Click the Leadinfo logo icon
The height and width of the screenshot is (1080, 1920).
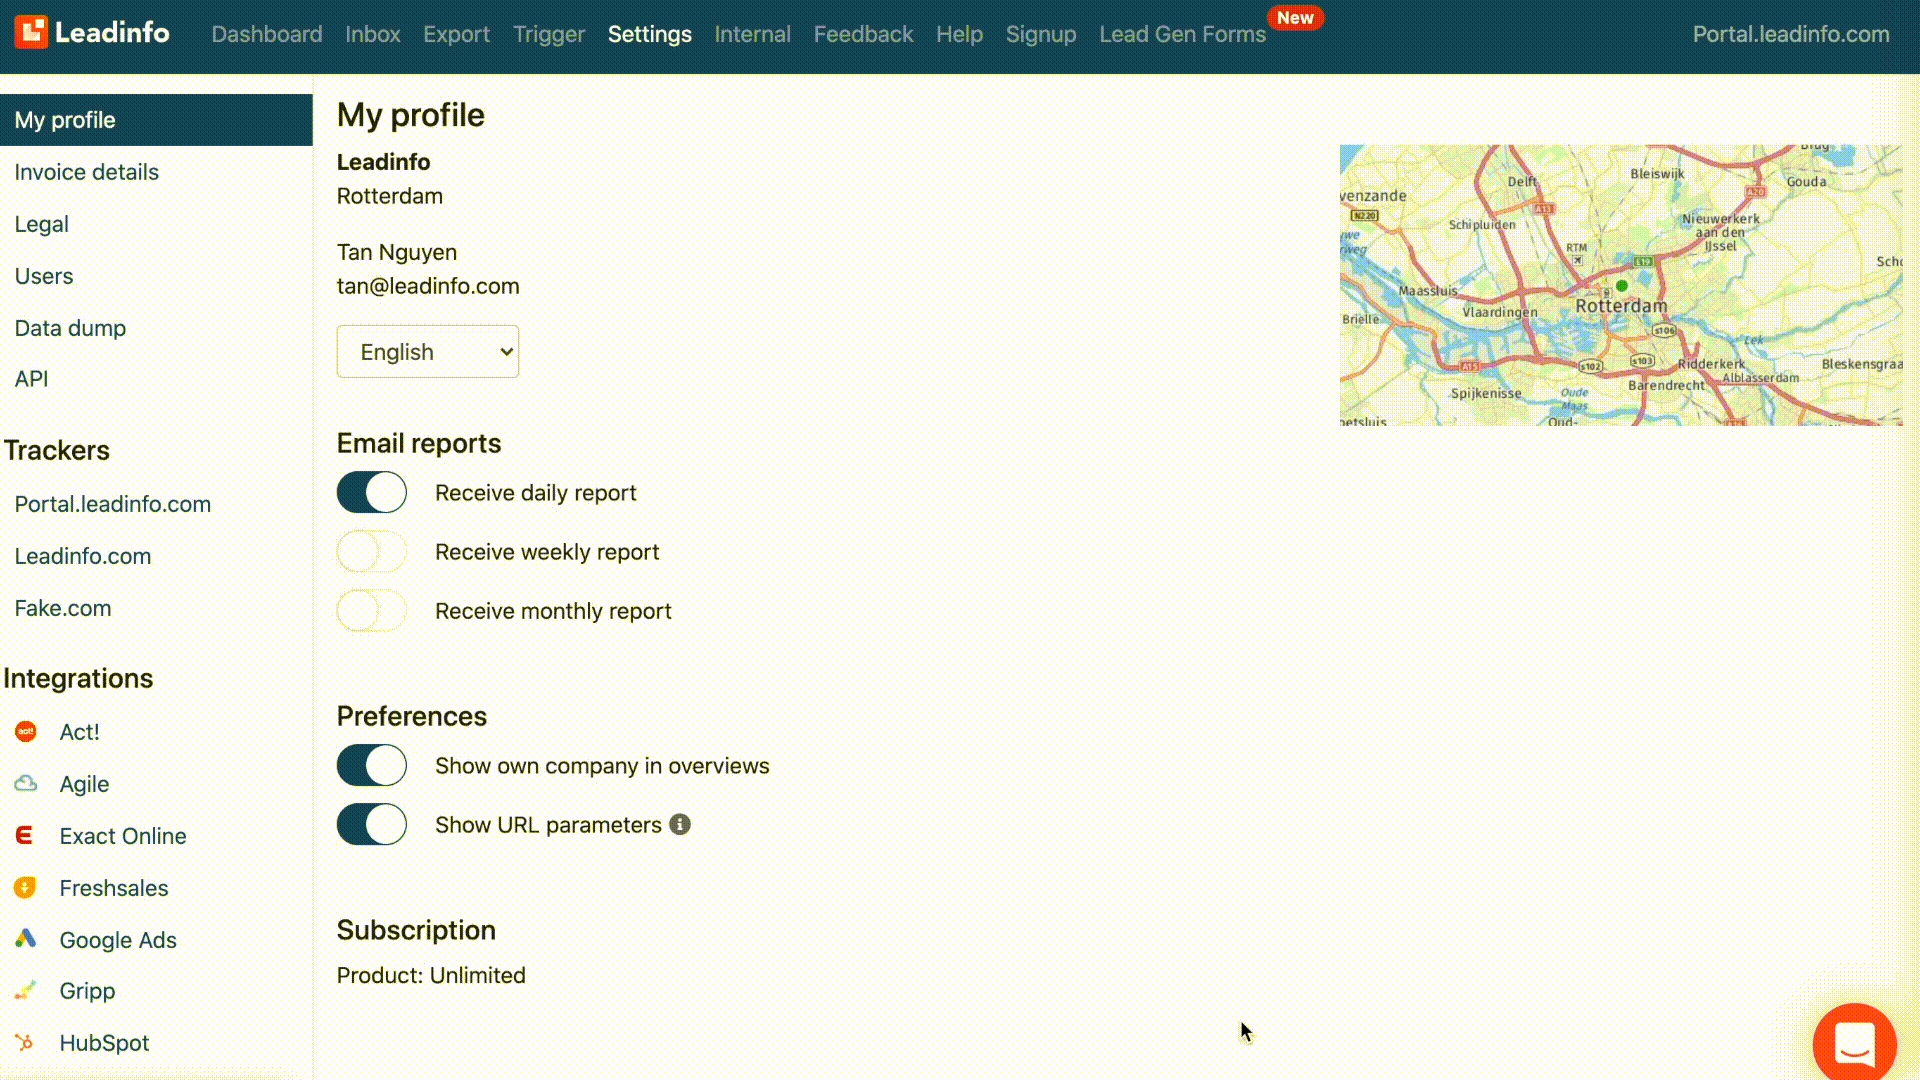[31, 32]
